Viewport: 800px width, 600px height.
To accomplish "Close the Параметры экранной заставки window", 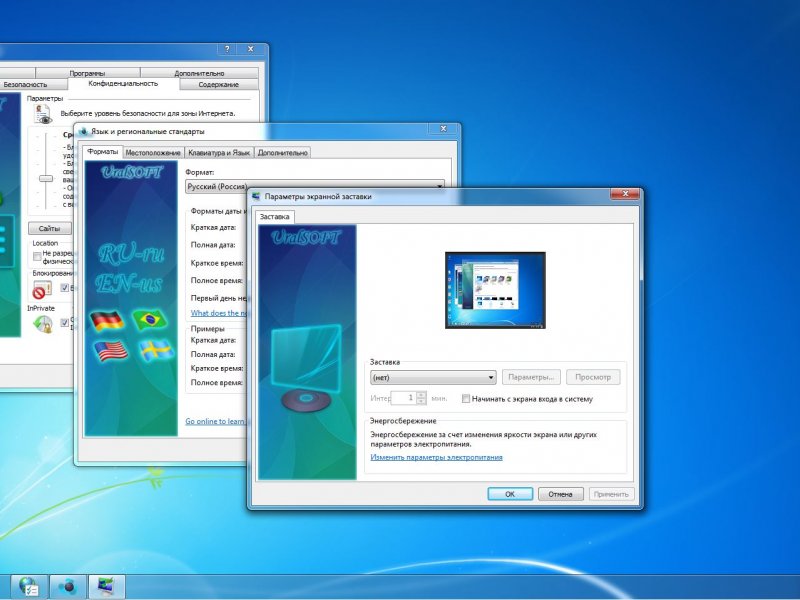I will pos(625,194).
